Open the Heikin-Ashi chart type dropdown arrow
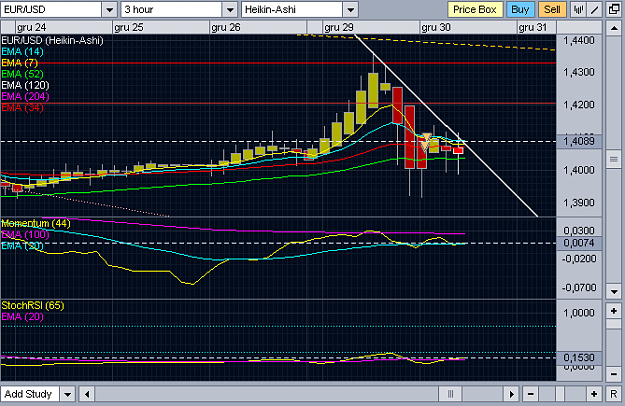 [x=350, y=10]
